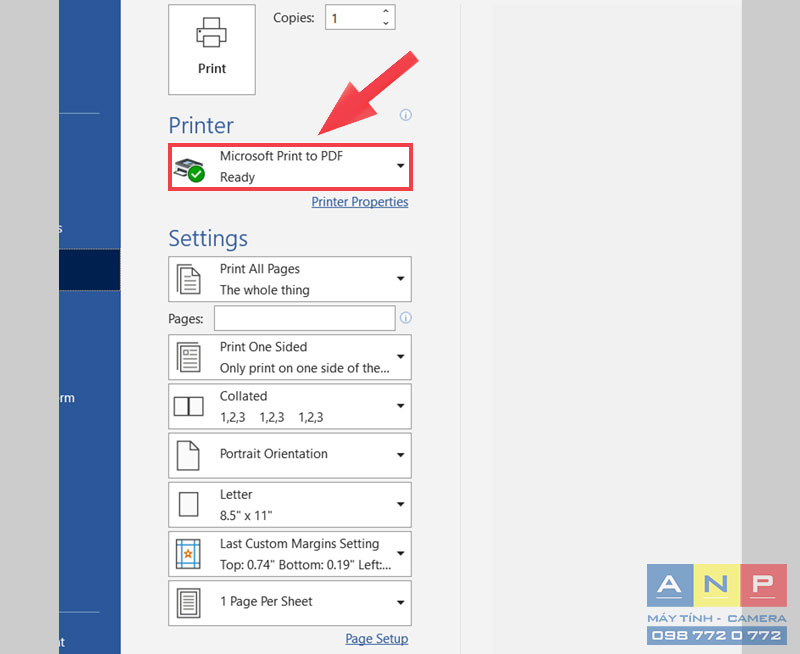Open the Page Setup link
800x654 pixels.
(x=377, y=639)
